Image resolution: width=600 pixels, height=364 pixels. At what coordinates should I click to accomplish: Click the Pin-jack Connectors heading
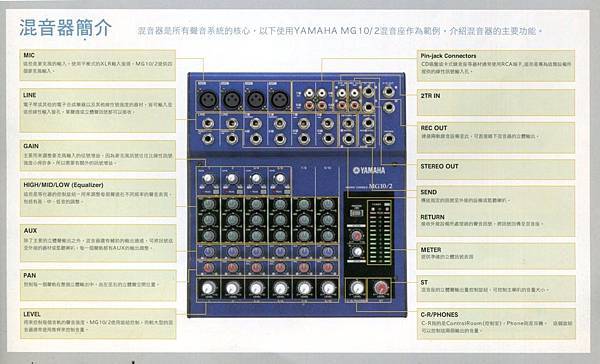point(448,55)
